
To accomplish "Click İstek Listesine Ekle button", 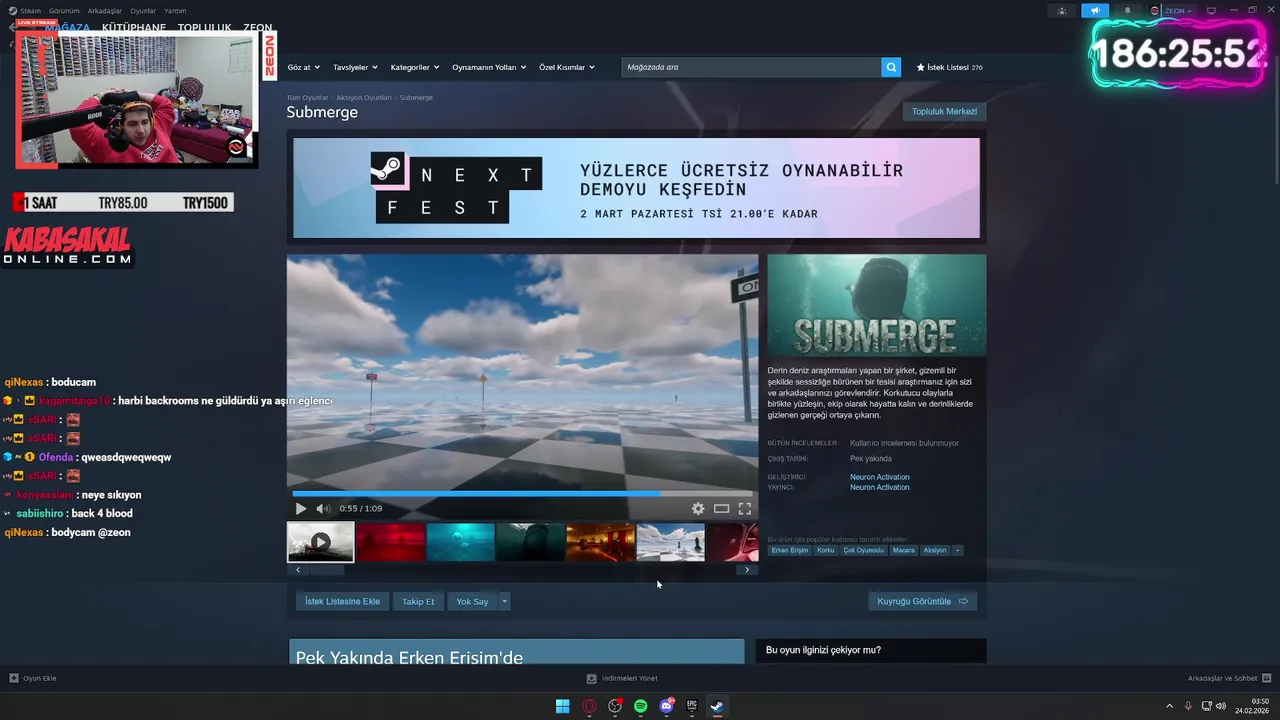I will (x=342, y=601).
